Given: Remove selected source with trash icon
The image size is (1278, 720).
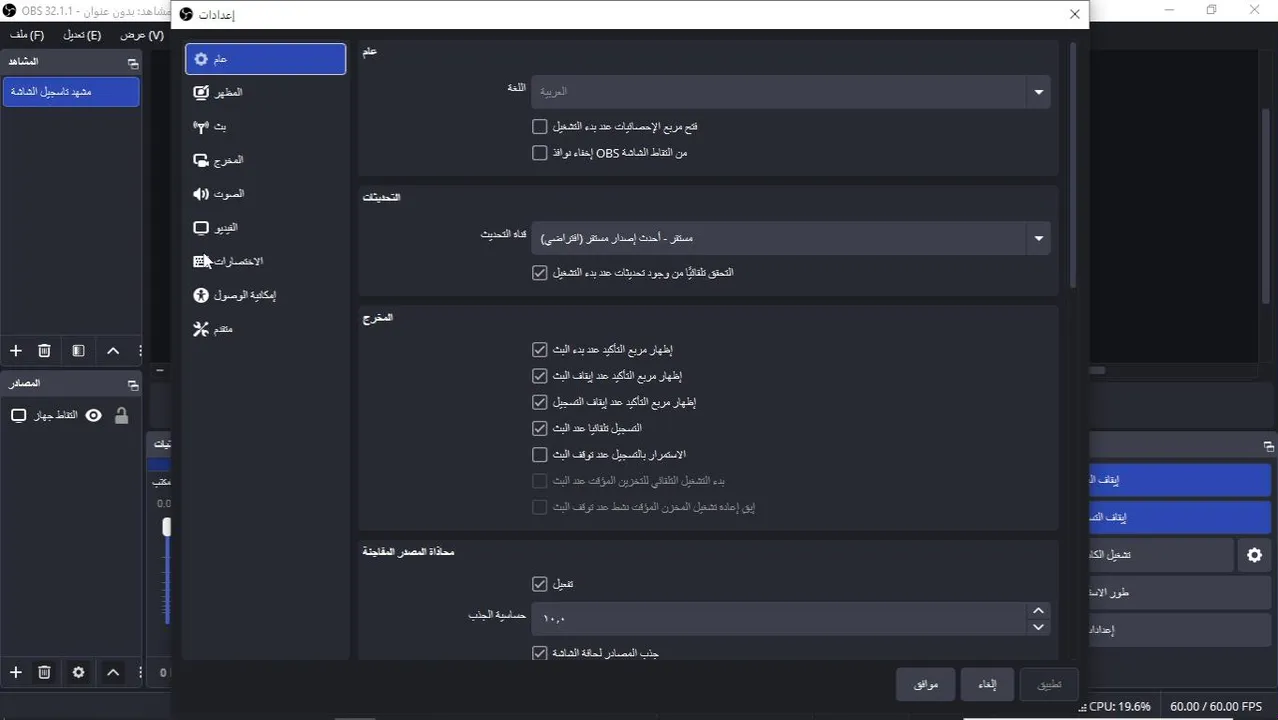Looking at the screenshot, I should [x=44, y=673].
